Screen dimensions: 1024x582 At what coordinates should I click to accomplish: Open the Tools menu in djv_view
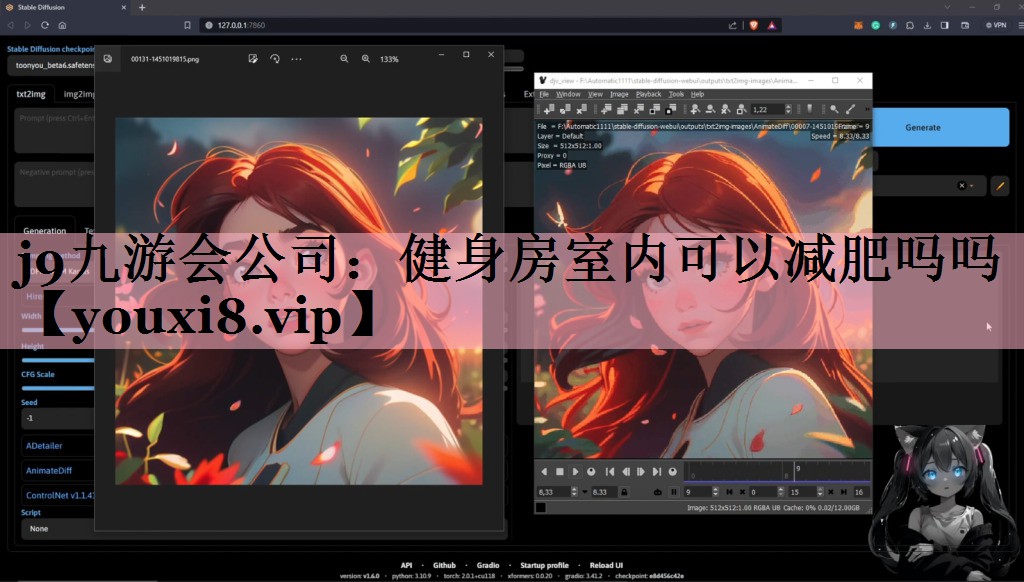[x=677, y=95]
